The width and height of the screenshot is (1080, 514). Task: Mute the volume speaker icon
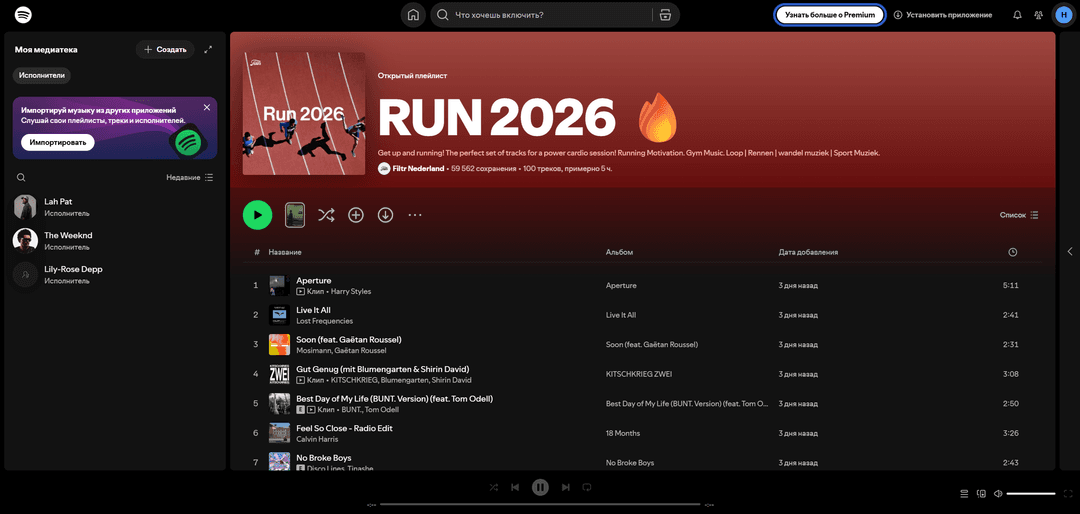click(998, 493)
